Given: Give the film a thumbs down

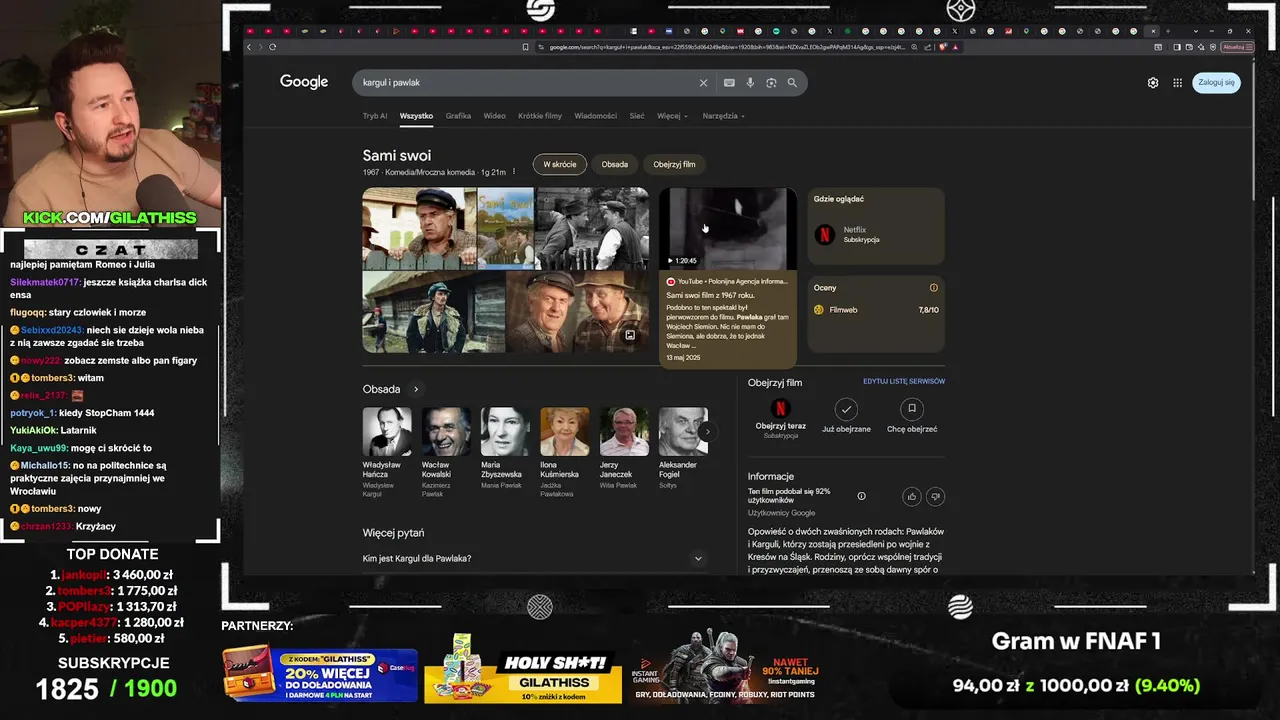Looking at the screenshot, I should pyautogui.click(x=935, y=496).
